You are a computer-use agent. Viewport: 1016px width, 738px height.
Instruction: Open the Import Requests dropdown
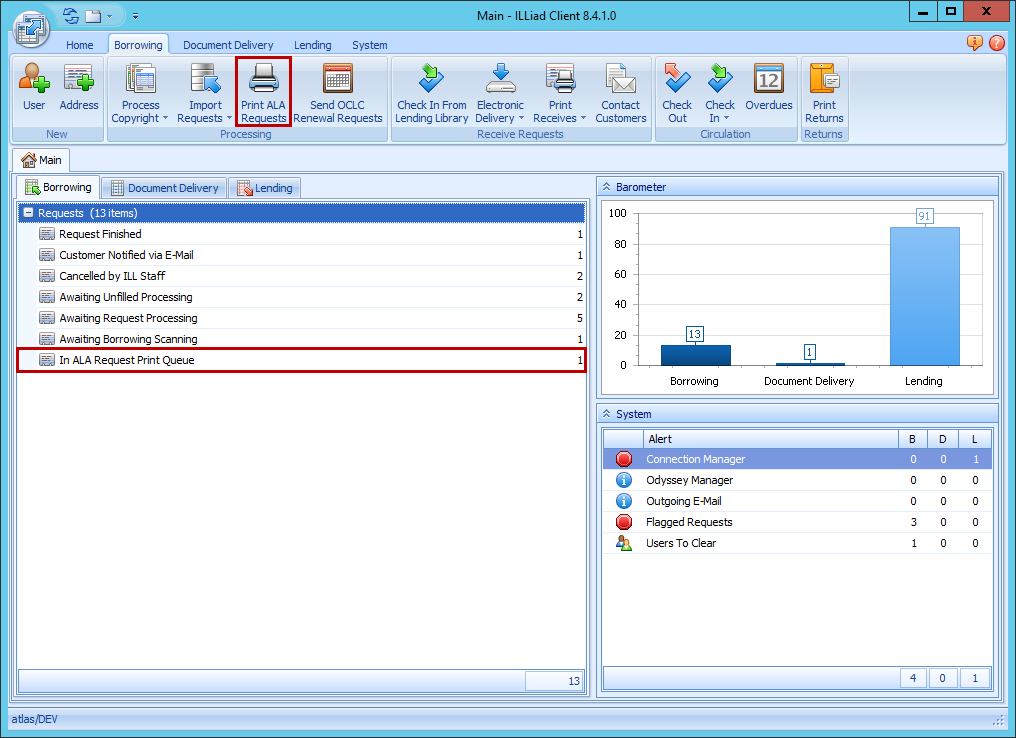pos(205,111)
